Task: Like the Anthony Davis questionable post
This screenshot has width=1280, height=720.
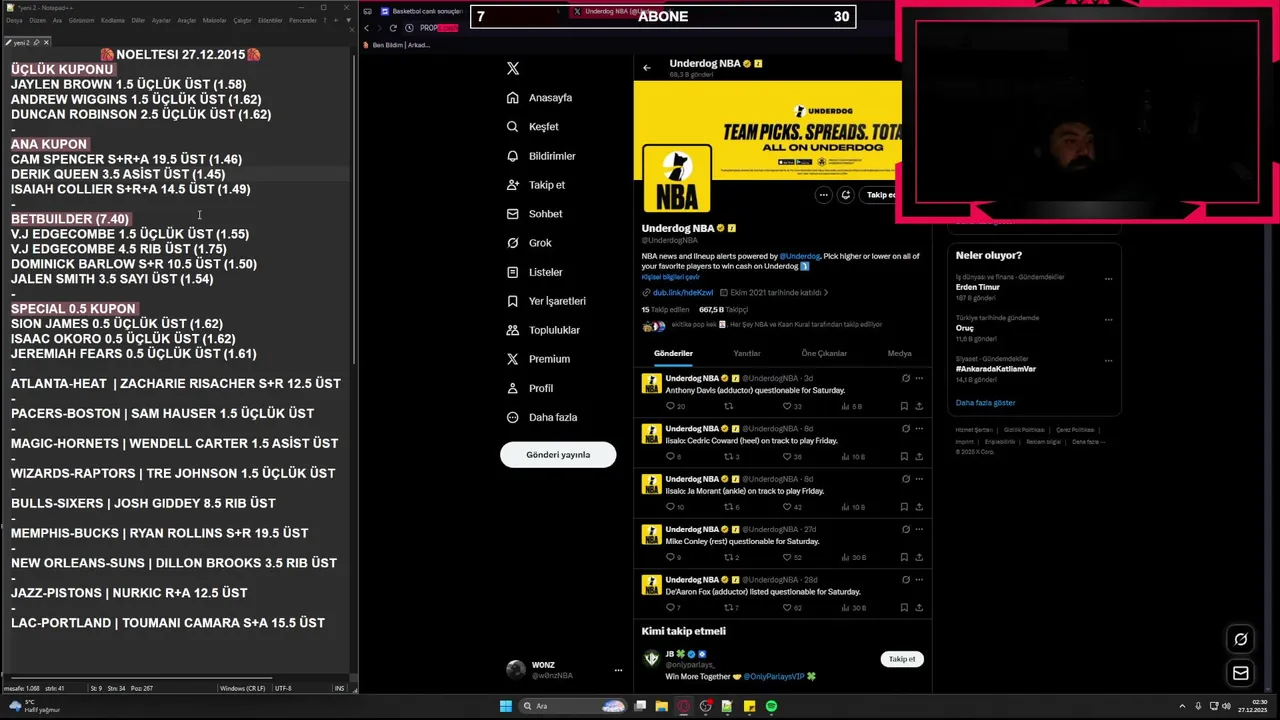Action: (787, 406)
